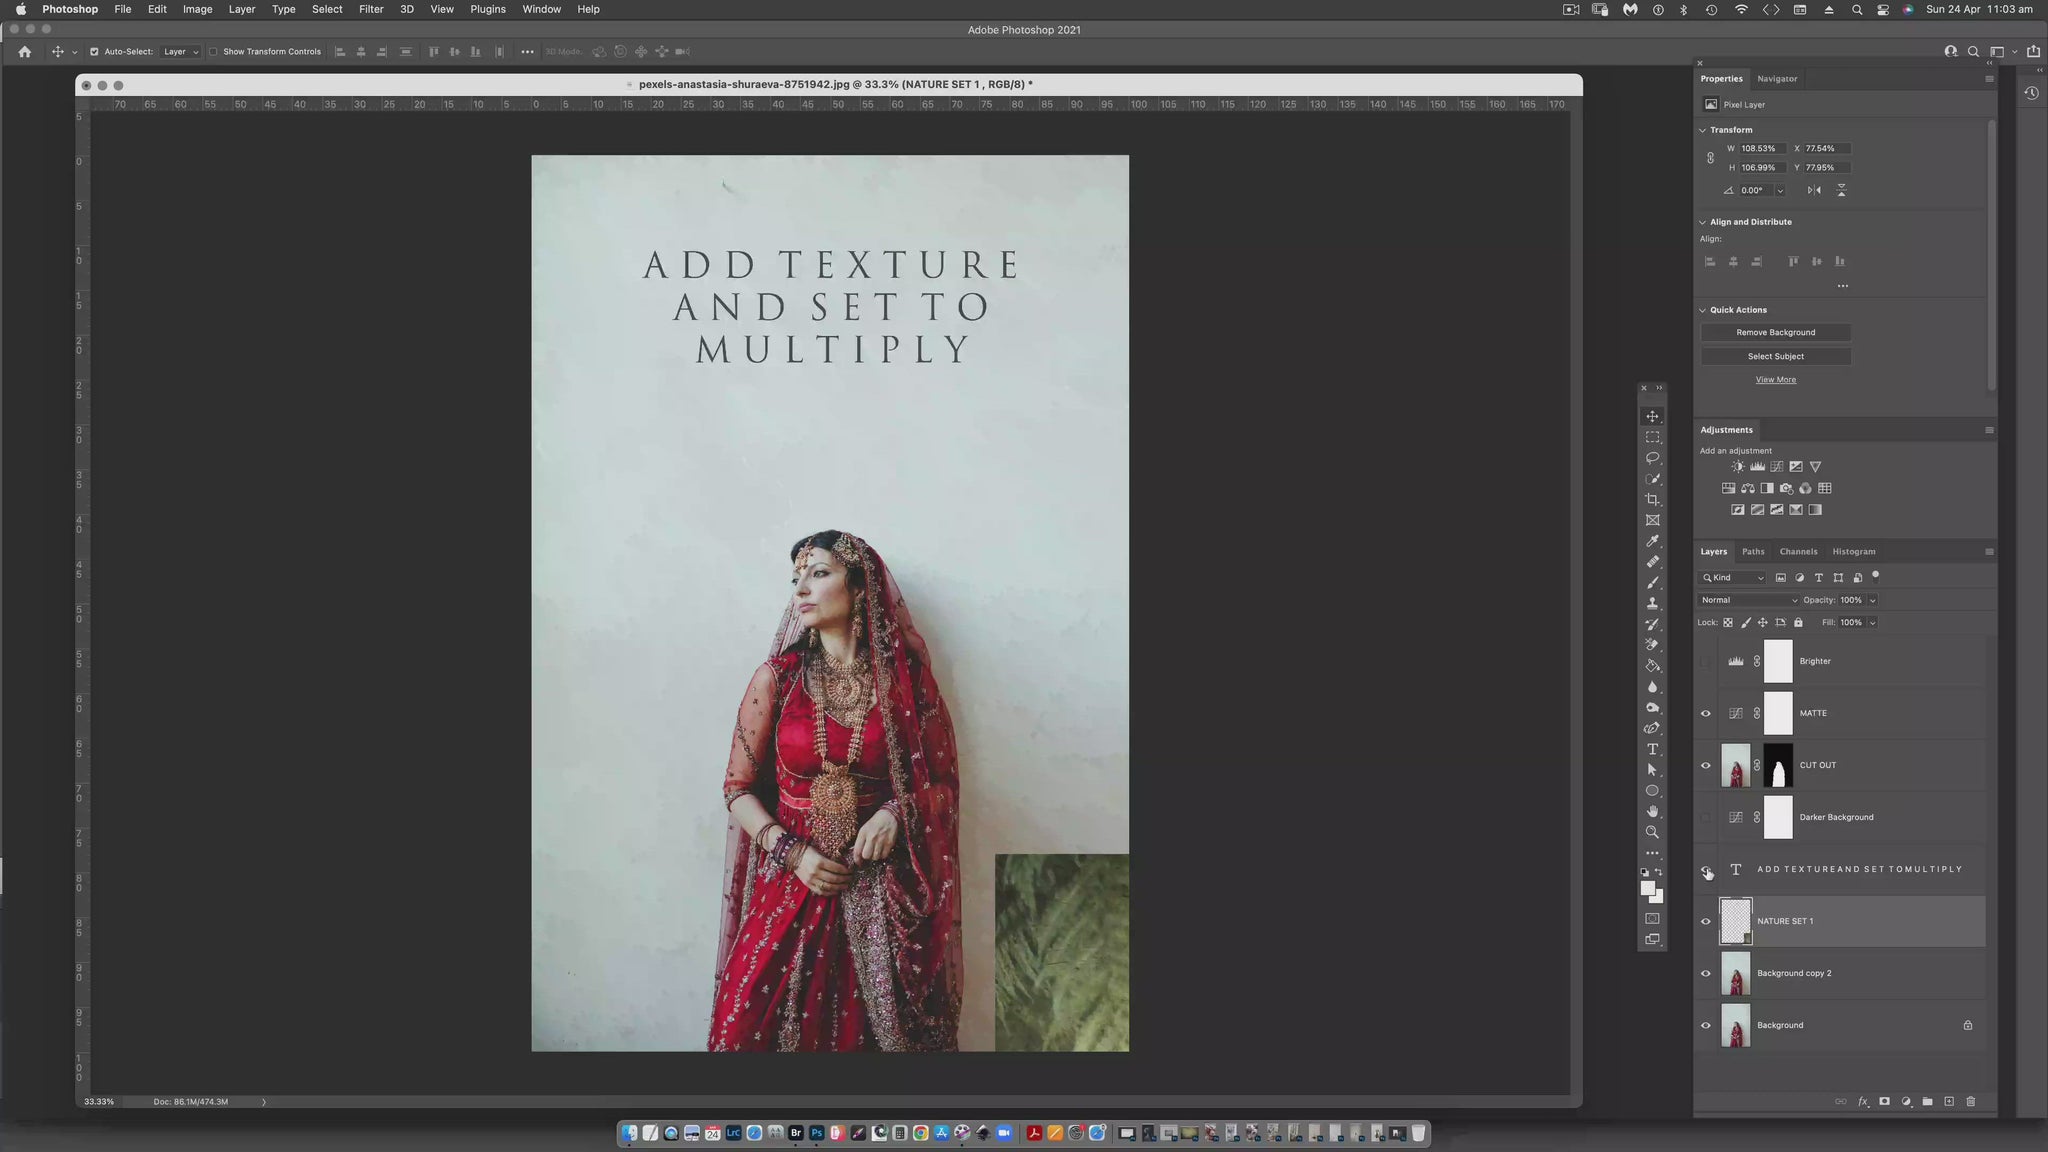This screenshot has width=2048, height=1152.
Task: Switch to the Paths tab
Action: (1753, 552)
